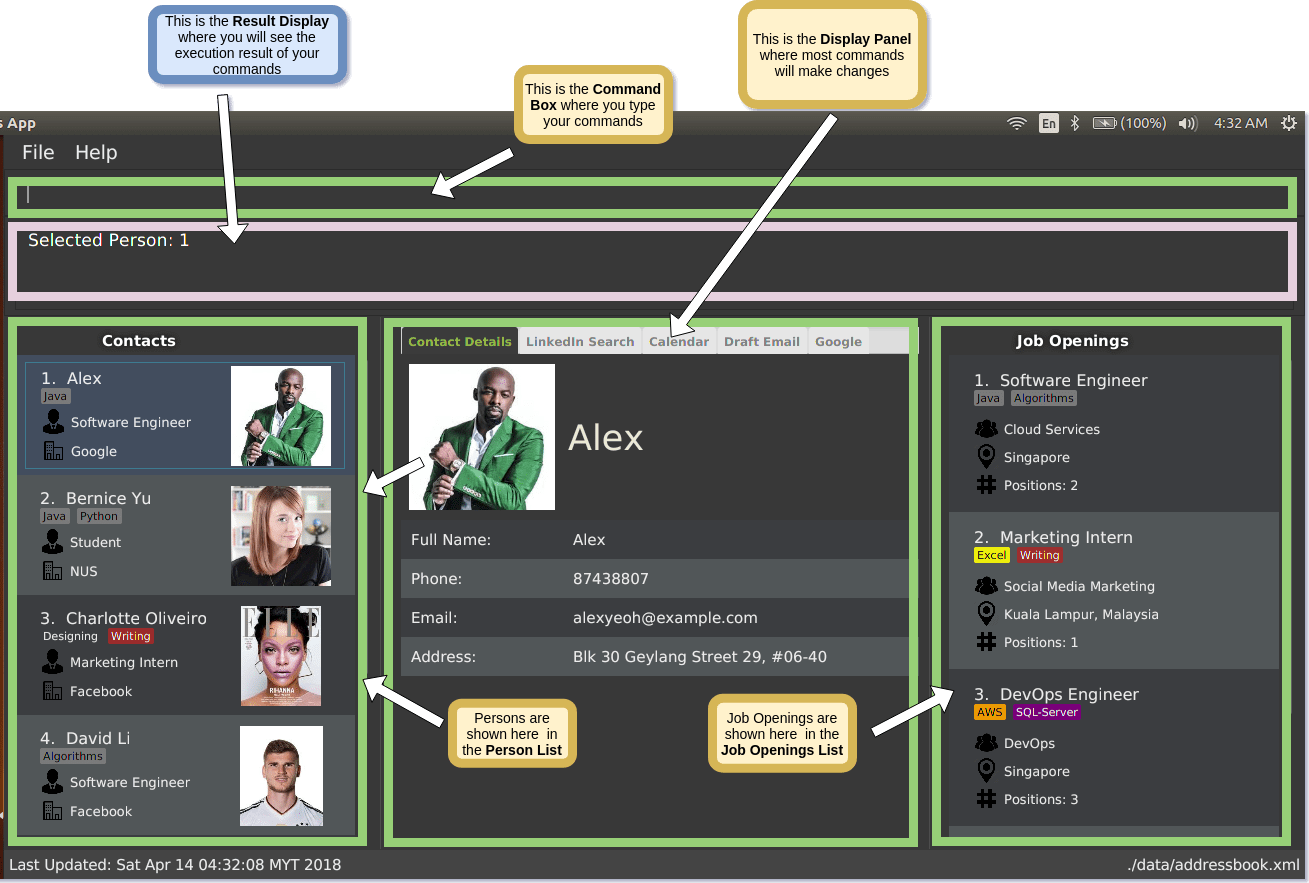The width and height of the screenshot is (1309, 883).
Task: Click the location pin beside Kuala Lampur, Malaysia
Action: (986, 614)
